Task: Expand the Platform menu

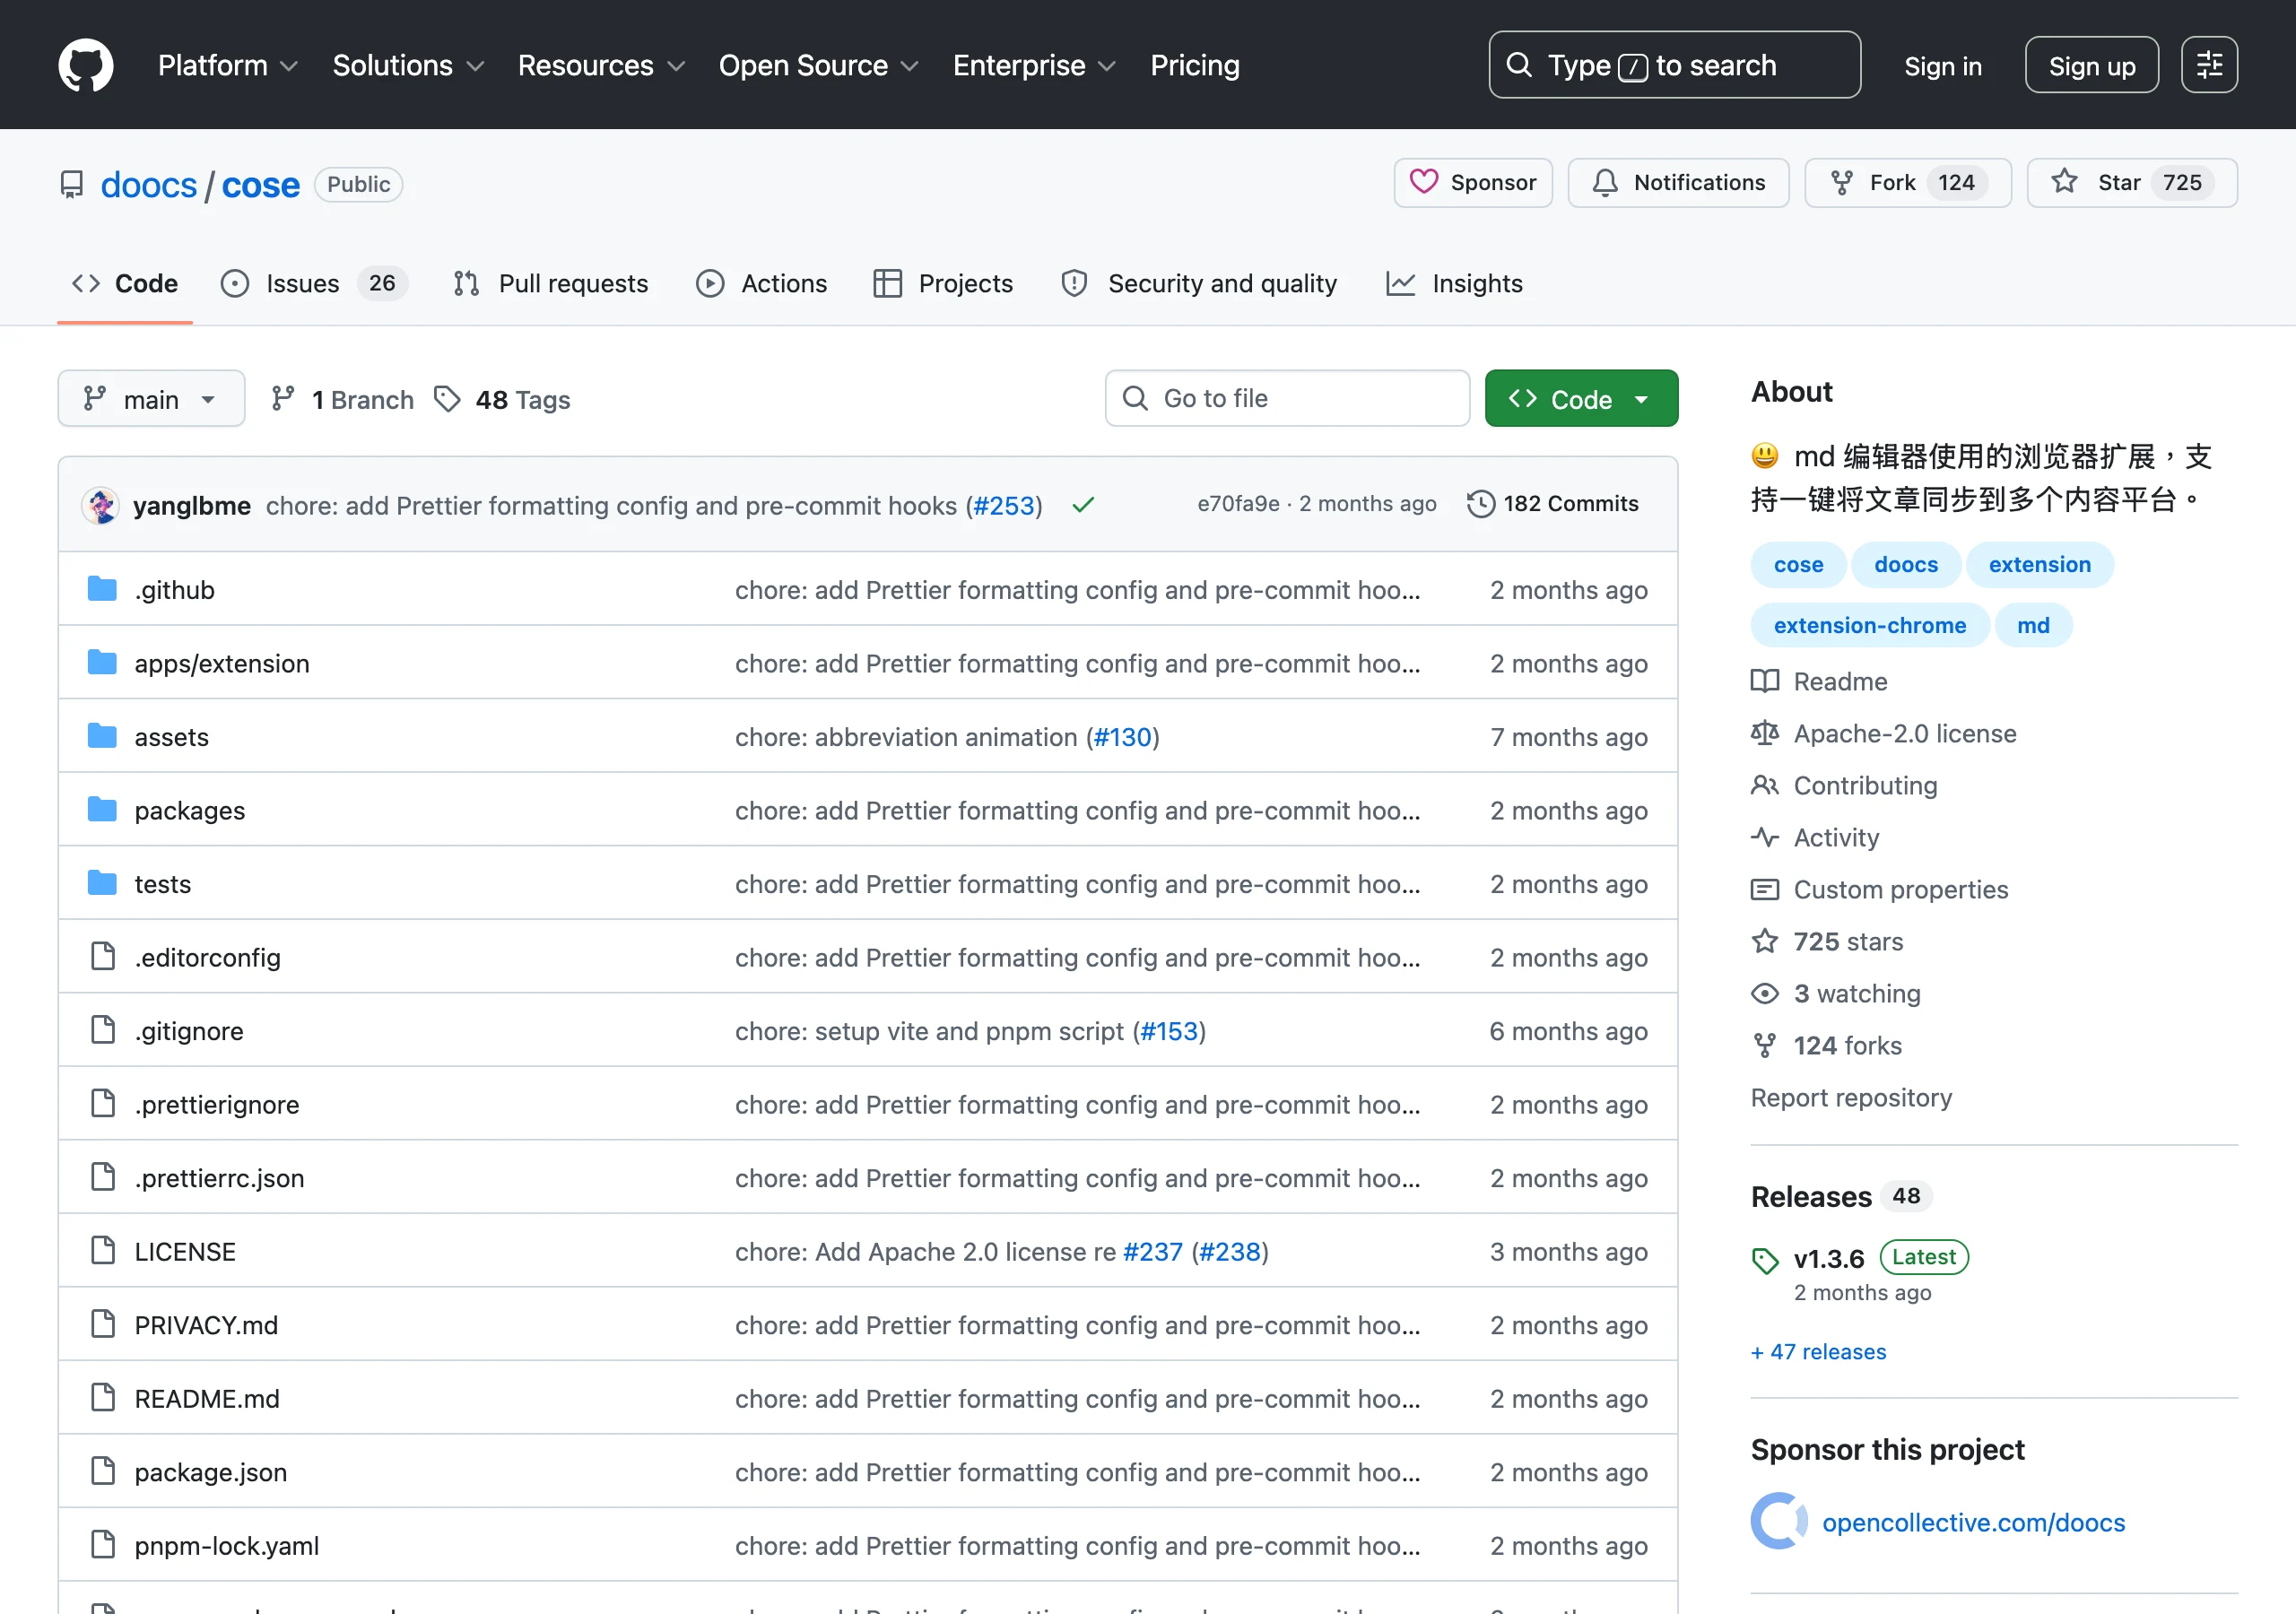Action: point(228,66)
